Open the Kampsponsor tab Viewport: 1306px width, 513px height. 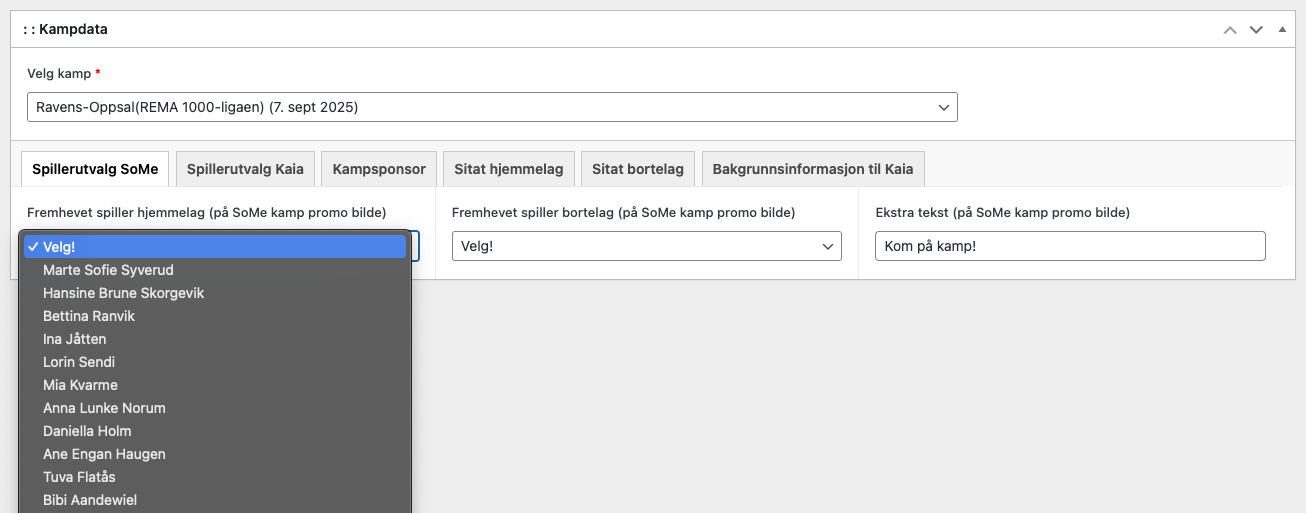click(x=379, y=169)
